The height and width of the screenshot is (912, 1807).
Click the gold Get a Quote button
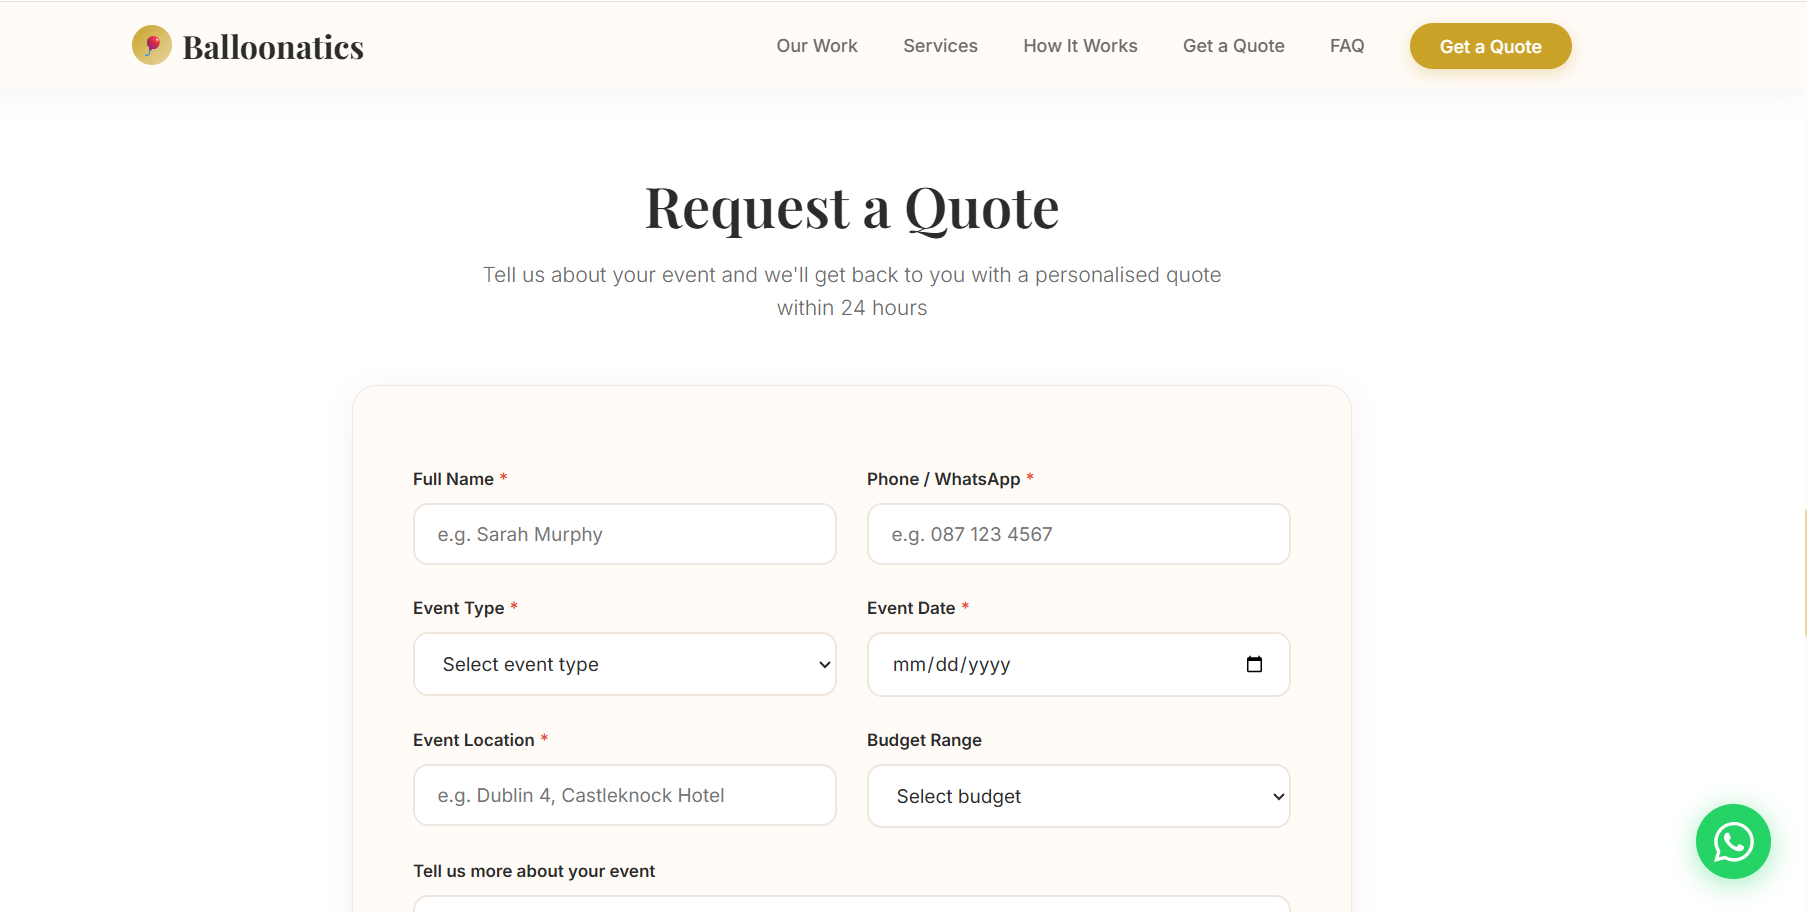pyautogui.click(x=1490, y=46)
